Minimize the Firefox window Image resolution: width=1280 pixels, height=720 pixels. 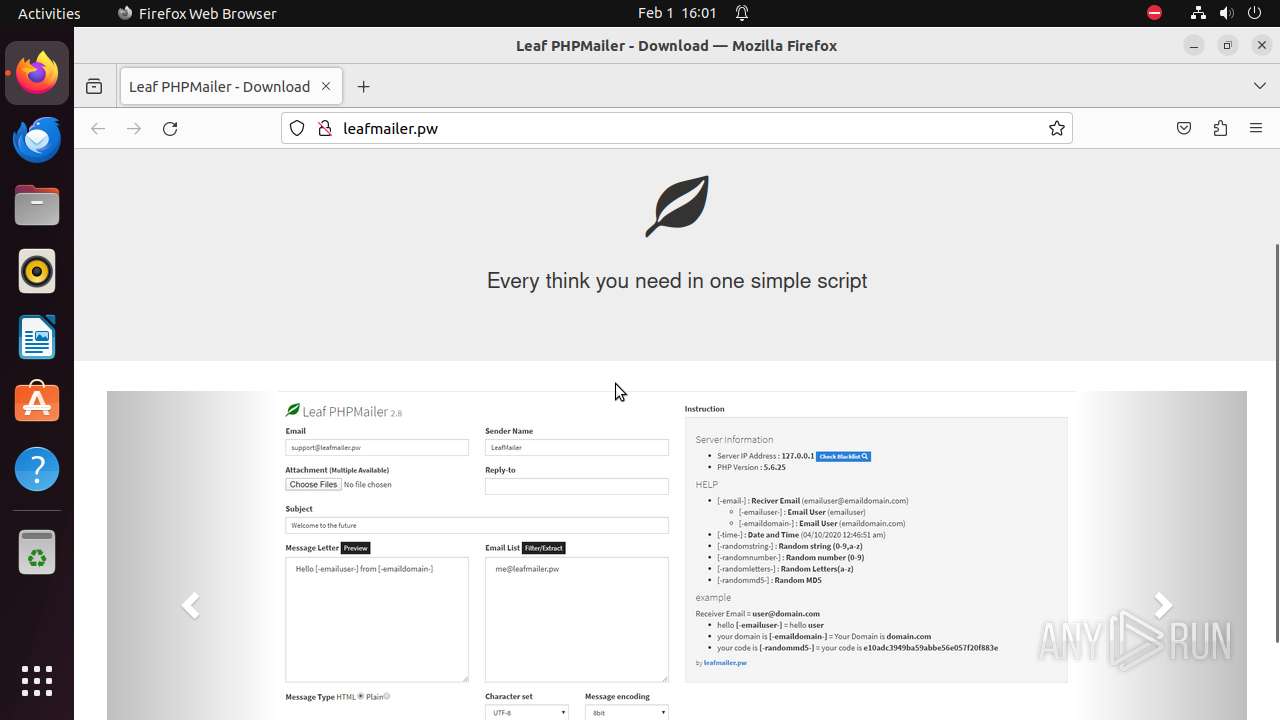tap(1193, 45)
